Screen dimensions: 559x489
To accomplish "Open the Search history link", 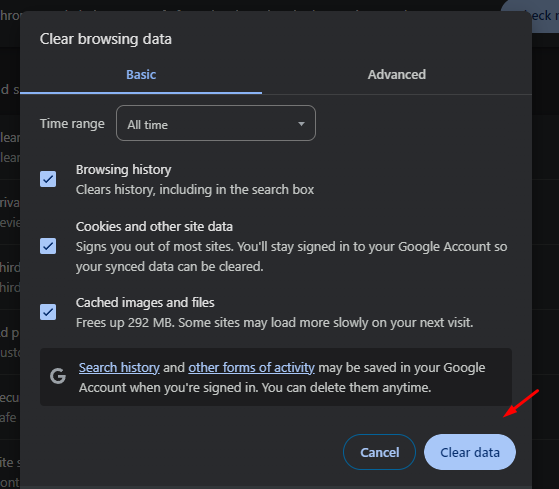I will point(119,367).
